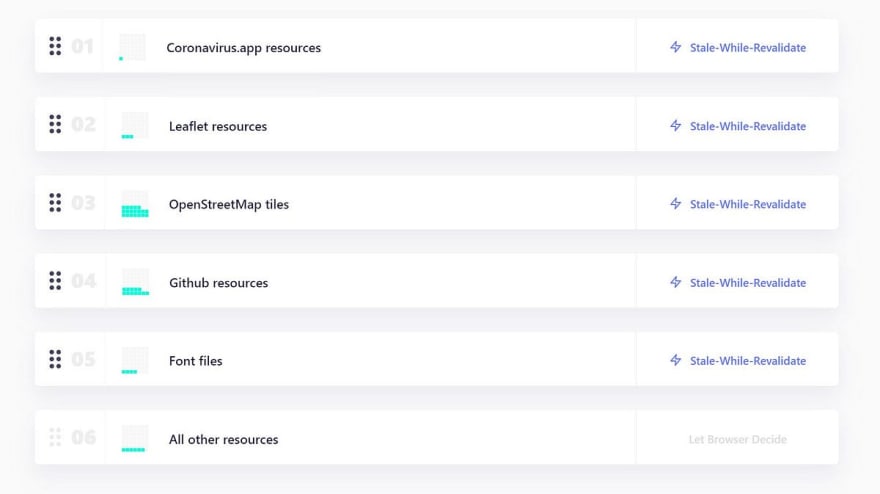Click the faded drag handle of rule 06
The width and height of the screenshot is (880, 494).
tap(55, 437)
